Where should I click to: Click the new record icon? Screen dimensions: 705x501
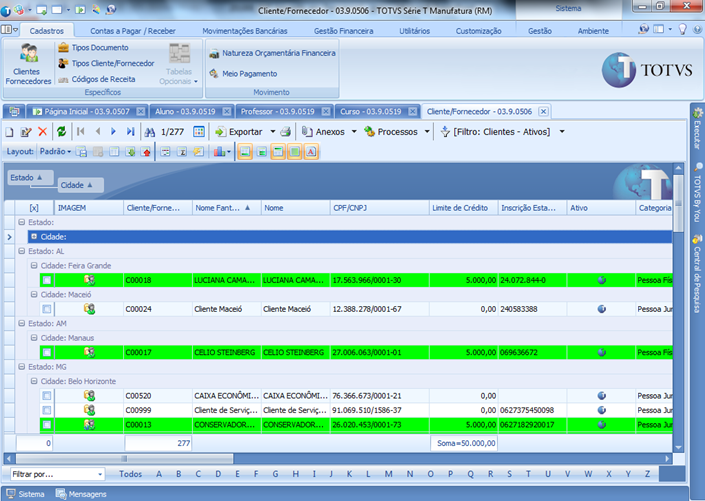point(9,132)
